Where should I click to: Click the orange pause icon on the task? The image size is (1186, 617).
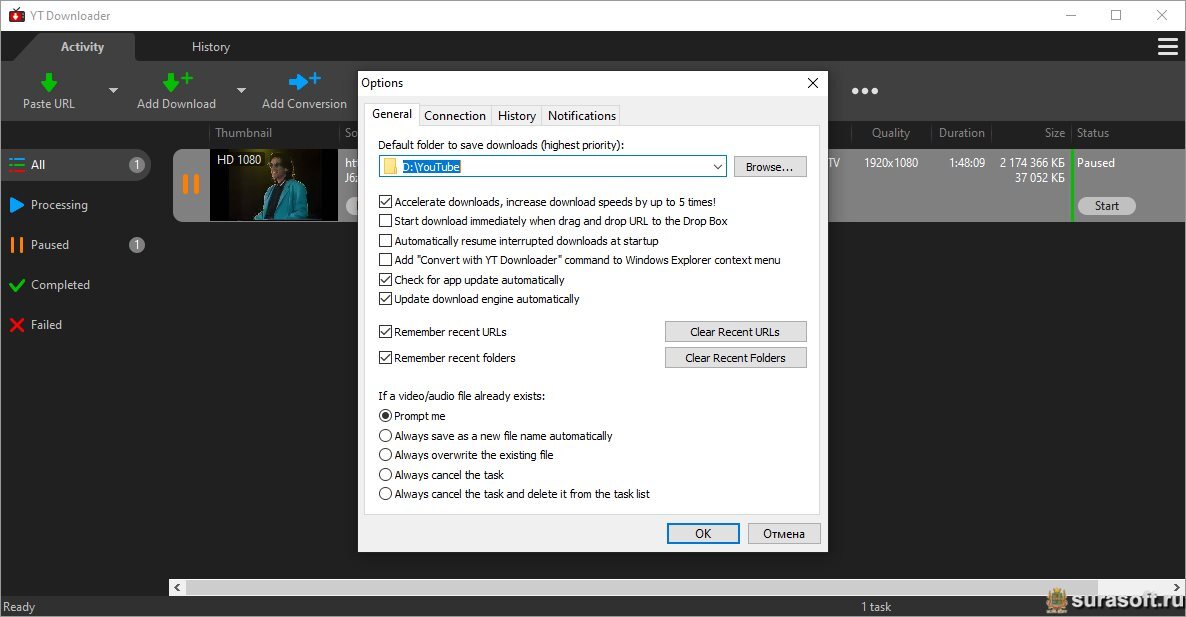[191, 184]
